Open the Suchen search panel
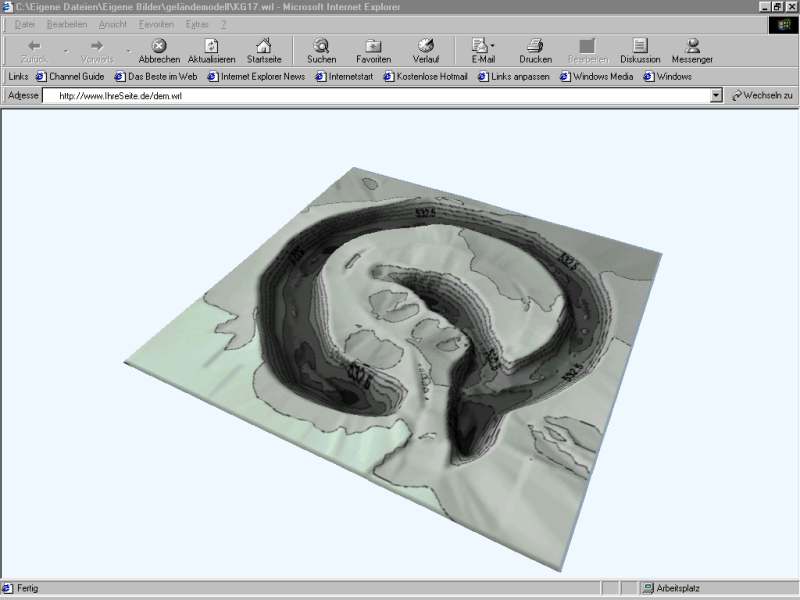 (321, 46)
